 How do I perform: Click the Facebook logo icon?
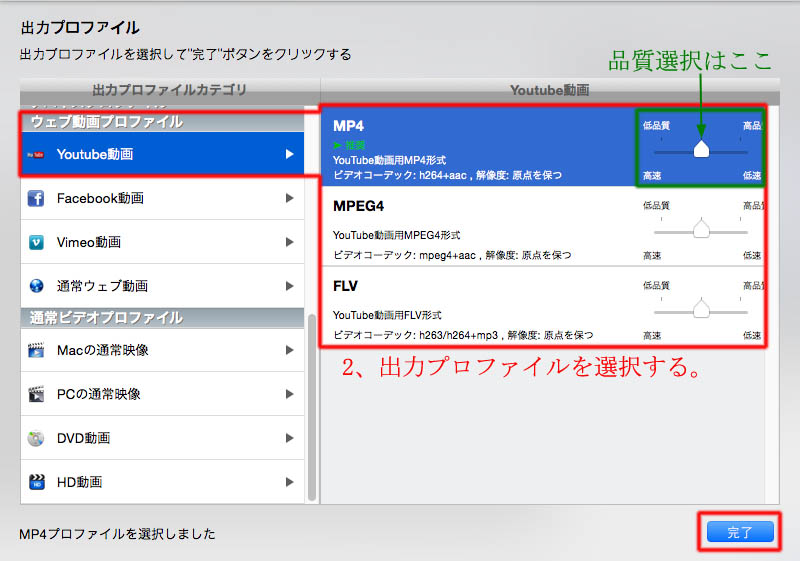36,198
